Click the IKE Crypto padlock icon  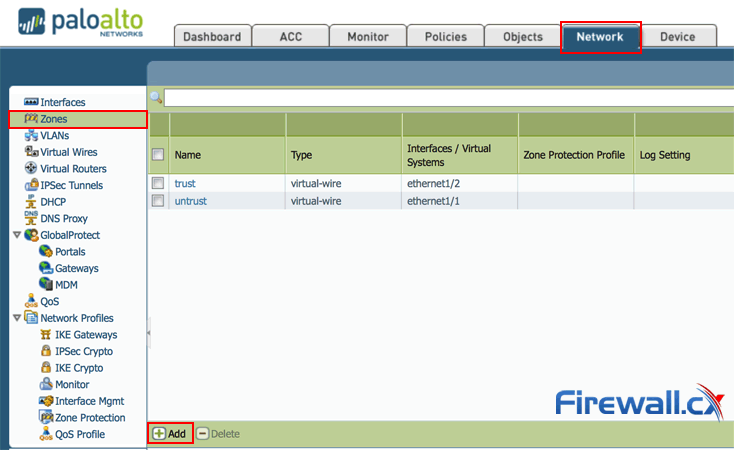[x=46, y=367]
